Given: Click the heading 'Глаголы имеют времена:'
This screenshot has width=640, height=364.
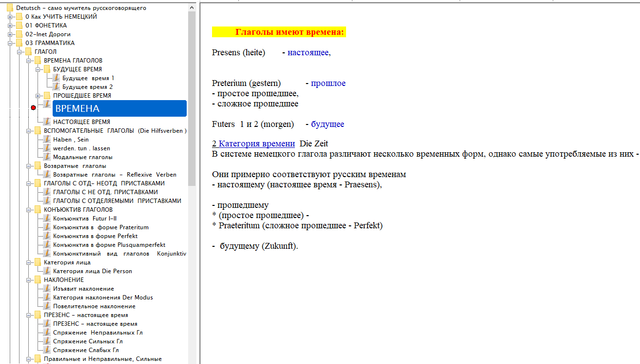Looking at the screenshot, I should pos(290,32).
